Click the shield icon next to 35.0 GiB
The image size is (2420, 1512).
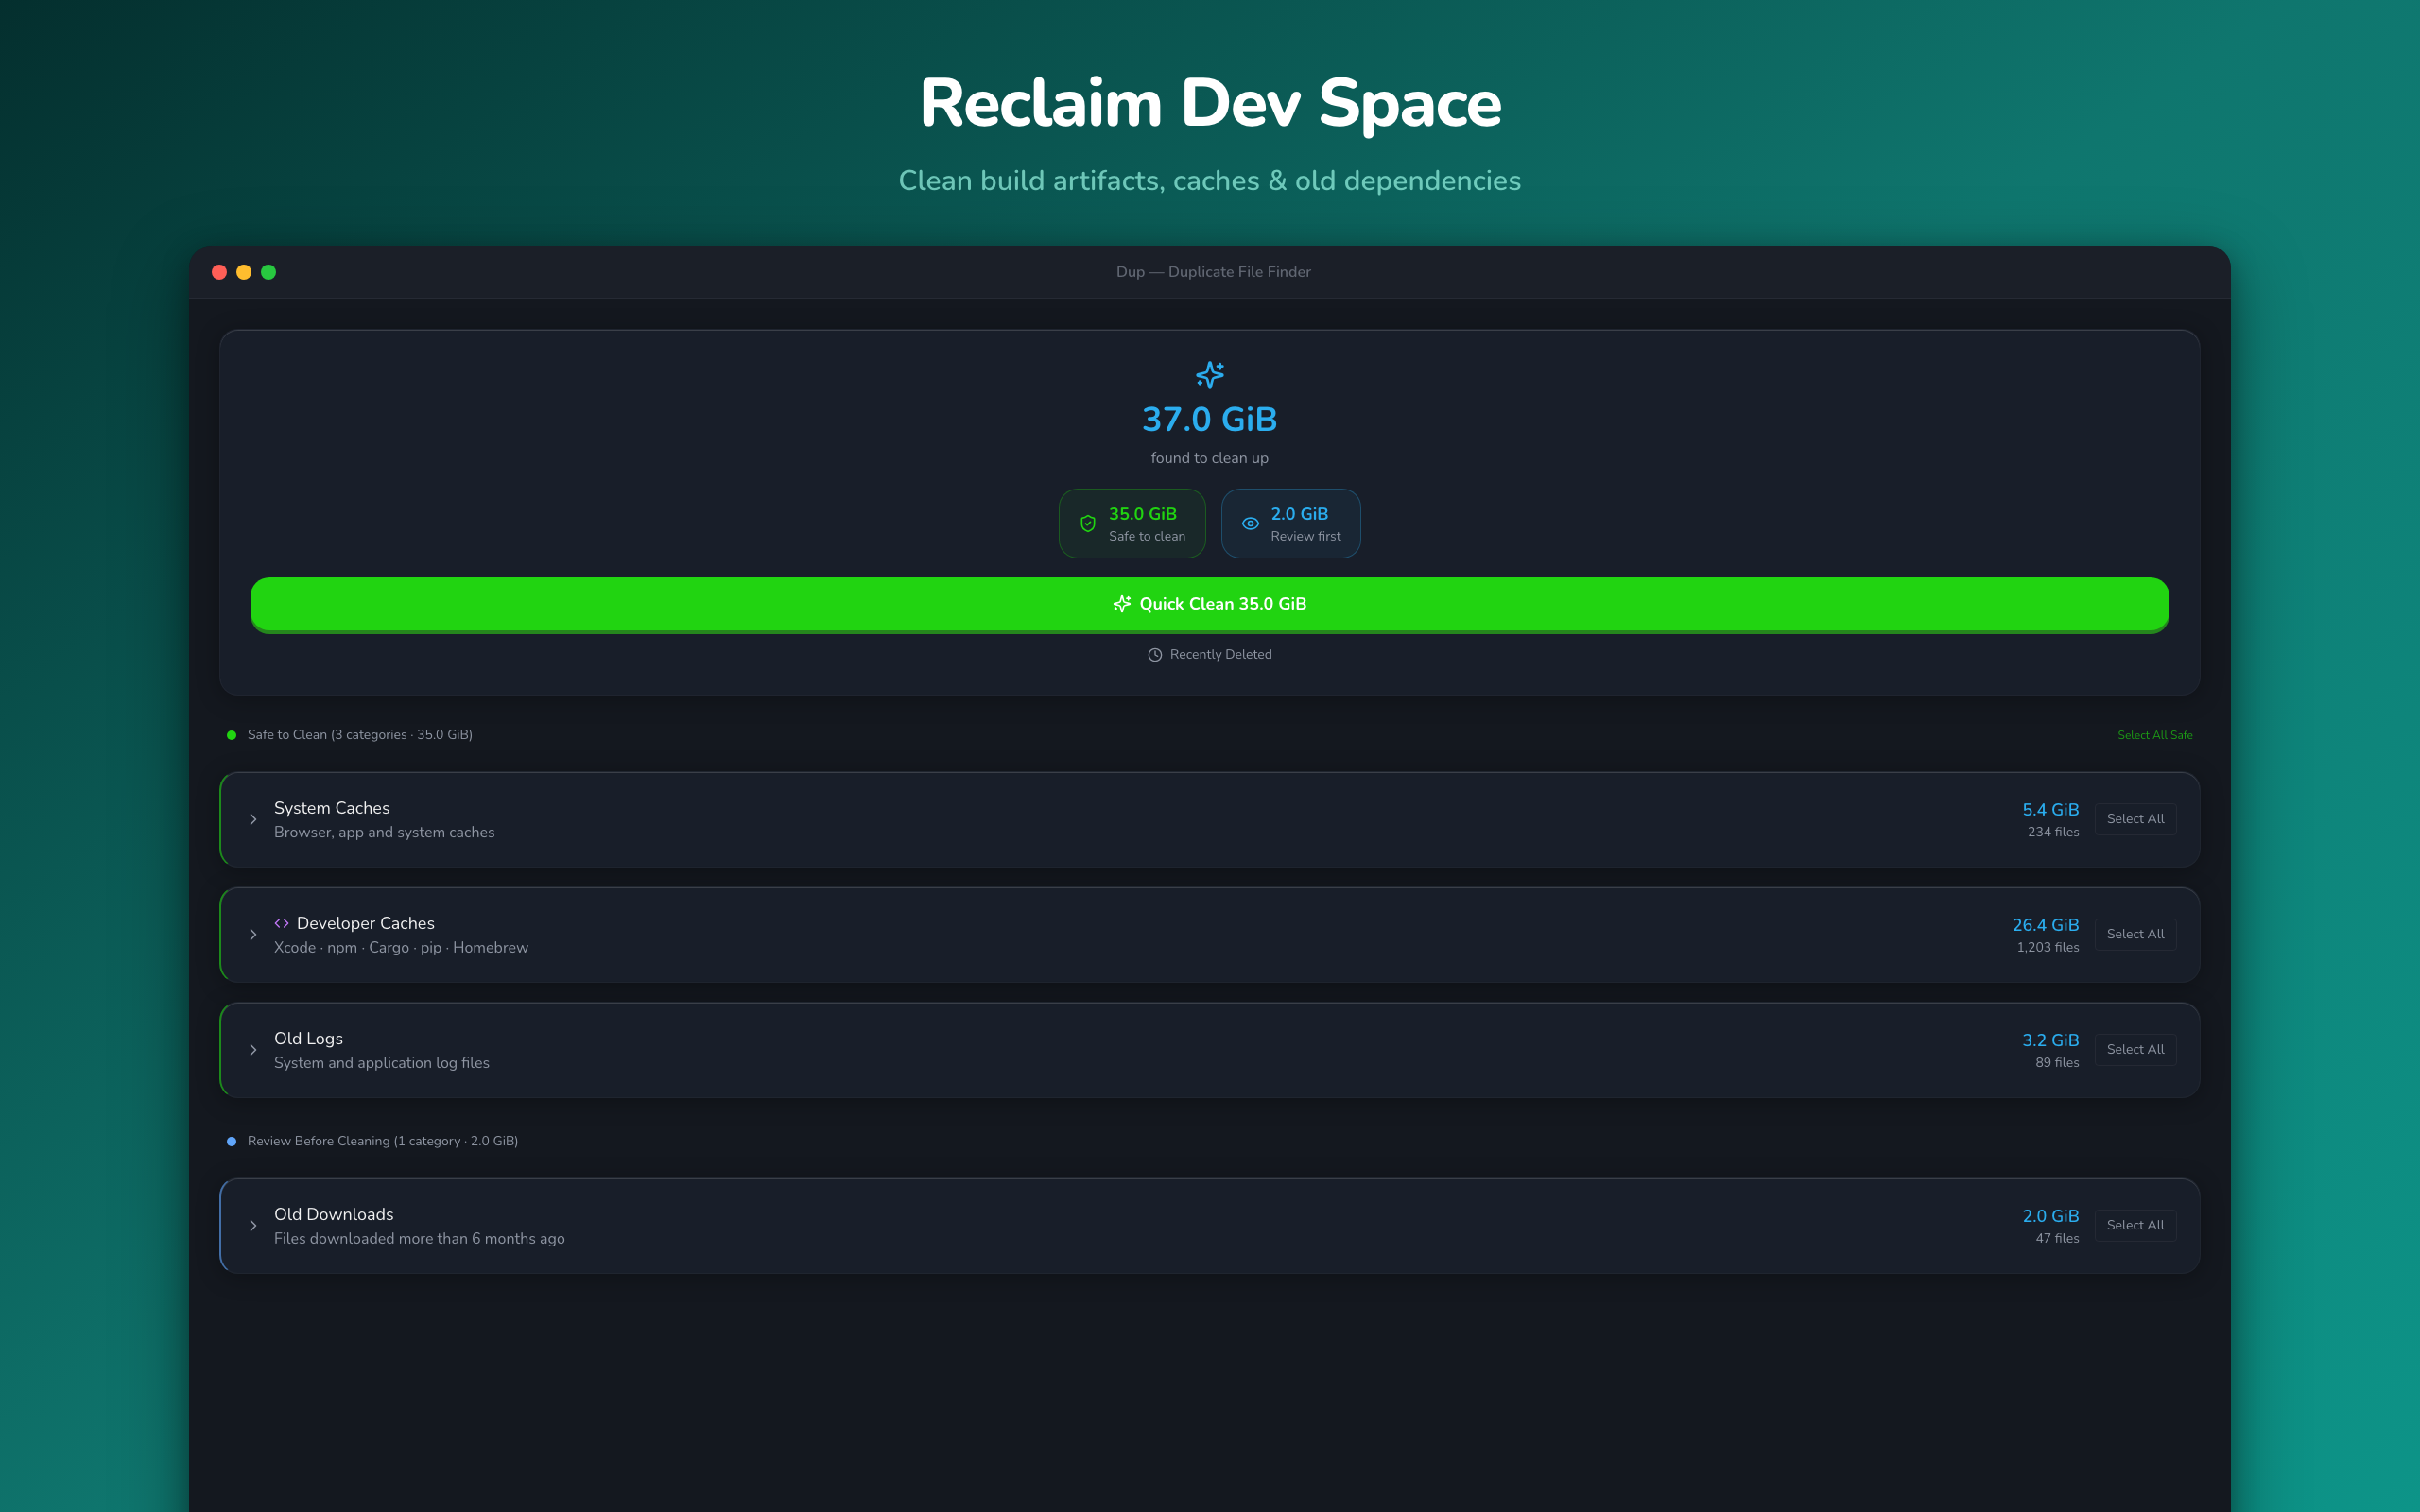click(1087, 522)
